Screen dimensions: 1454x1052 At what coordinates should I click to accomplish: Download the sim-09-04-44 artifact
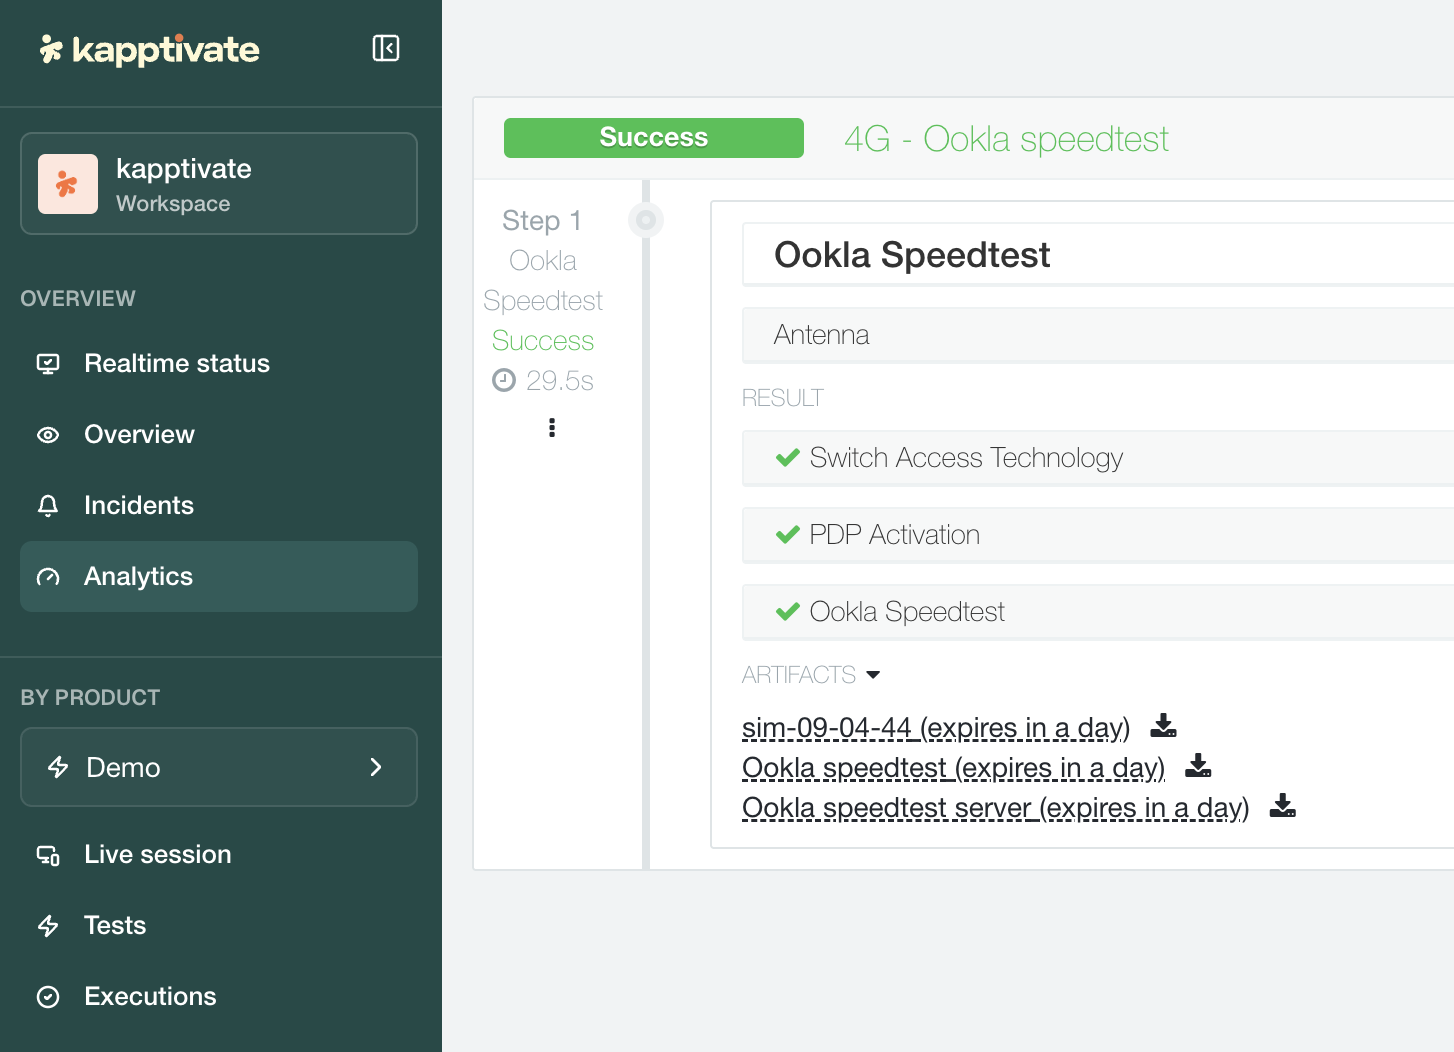[x=1164, y=725]
